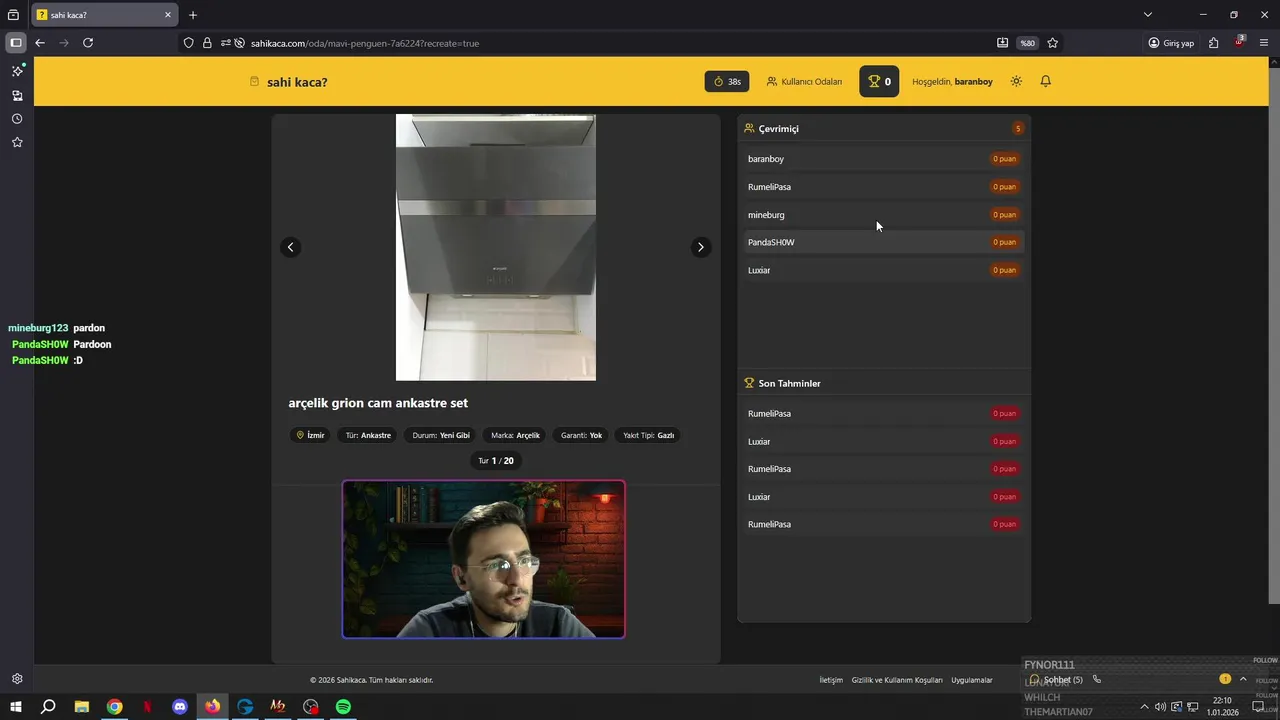Image resolution: width=1280 pixels, height=720 pixels.
Task: Click the username baranboy in header
Action: pyautogui.click(x=974, y=82)
